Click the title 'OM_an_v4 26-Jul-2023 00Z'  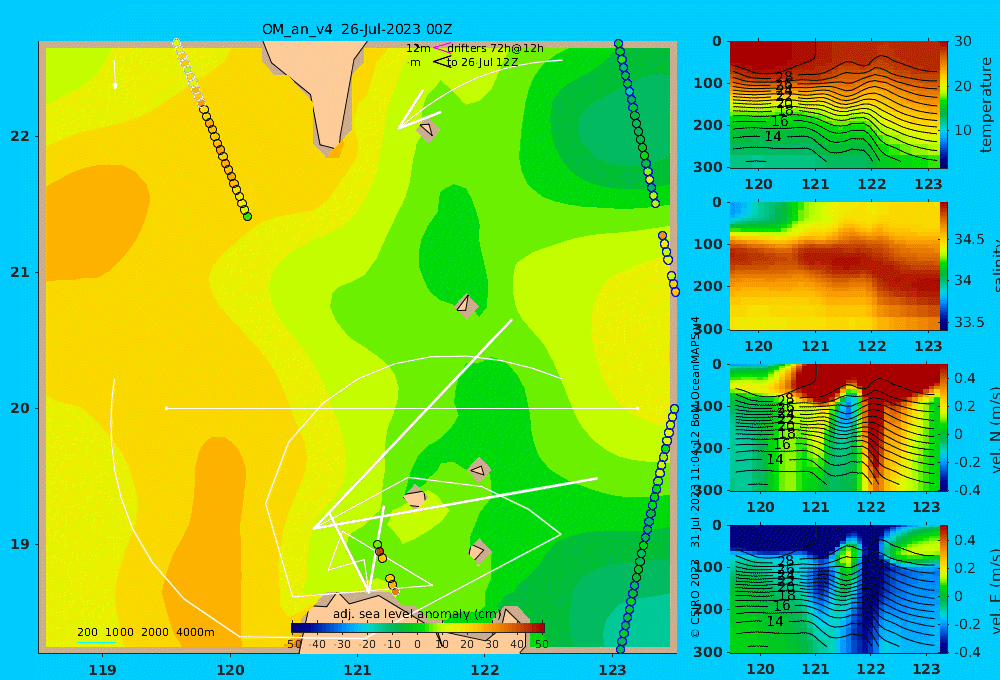[x=357, y=29]
